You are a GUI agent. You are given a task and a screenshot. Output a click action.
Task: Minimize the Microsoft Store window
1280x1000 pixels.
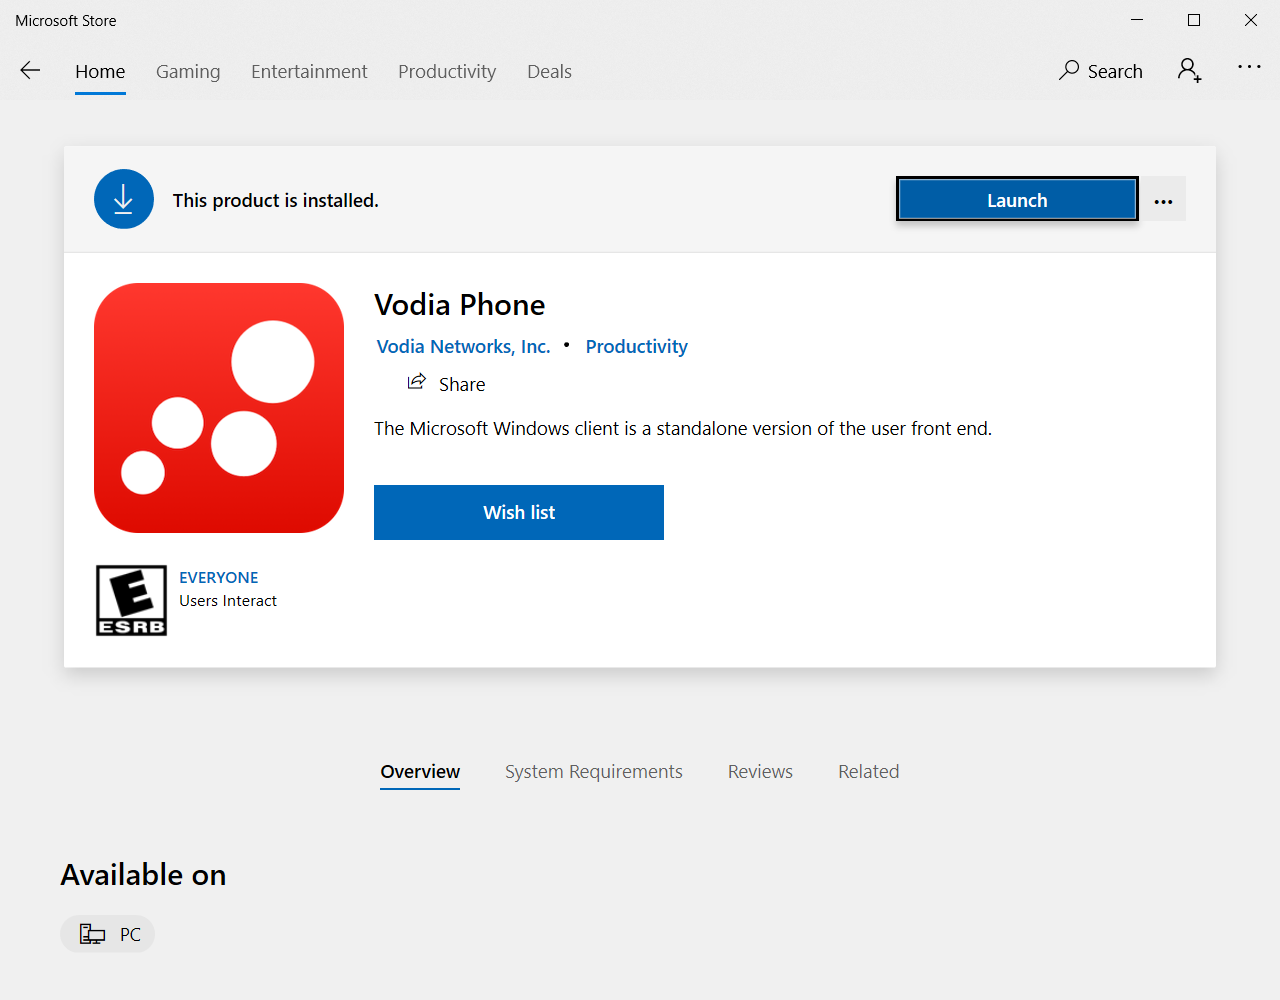1137,20
